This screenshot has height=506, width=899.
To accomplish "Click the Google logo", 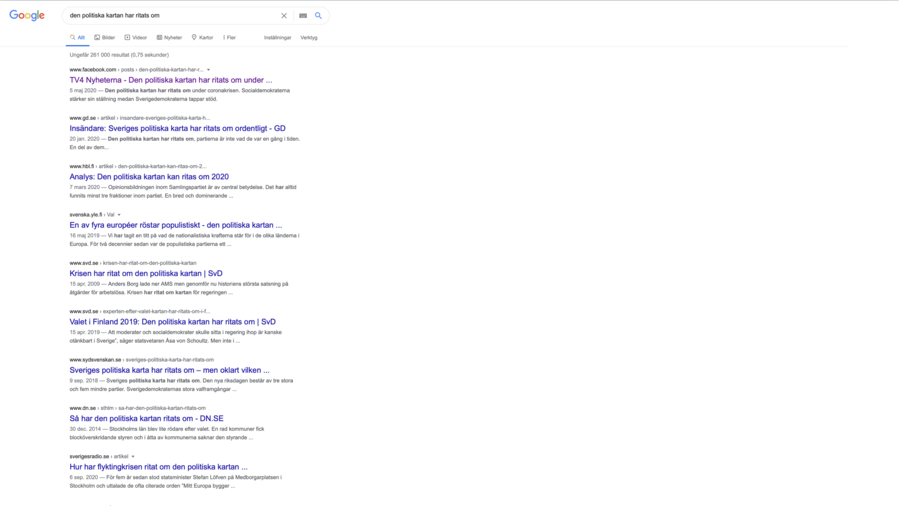I will click(x=27, y=15).
